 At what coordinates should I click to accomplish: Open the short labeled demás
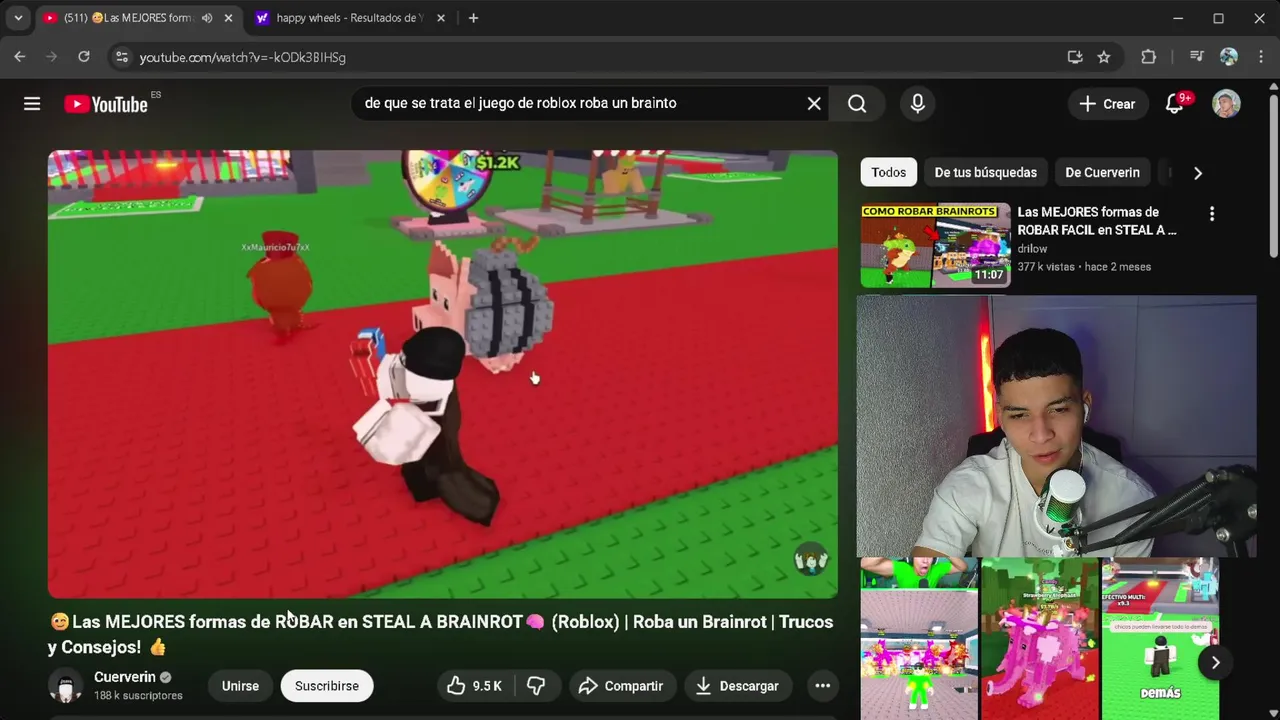click(1160, 638)
